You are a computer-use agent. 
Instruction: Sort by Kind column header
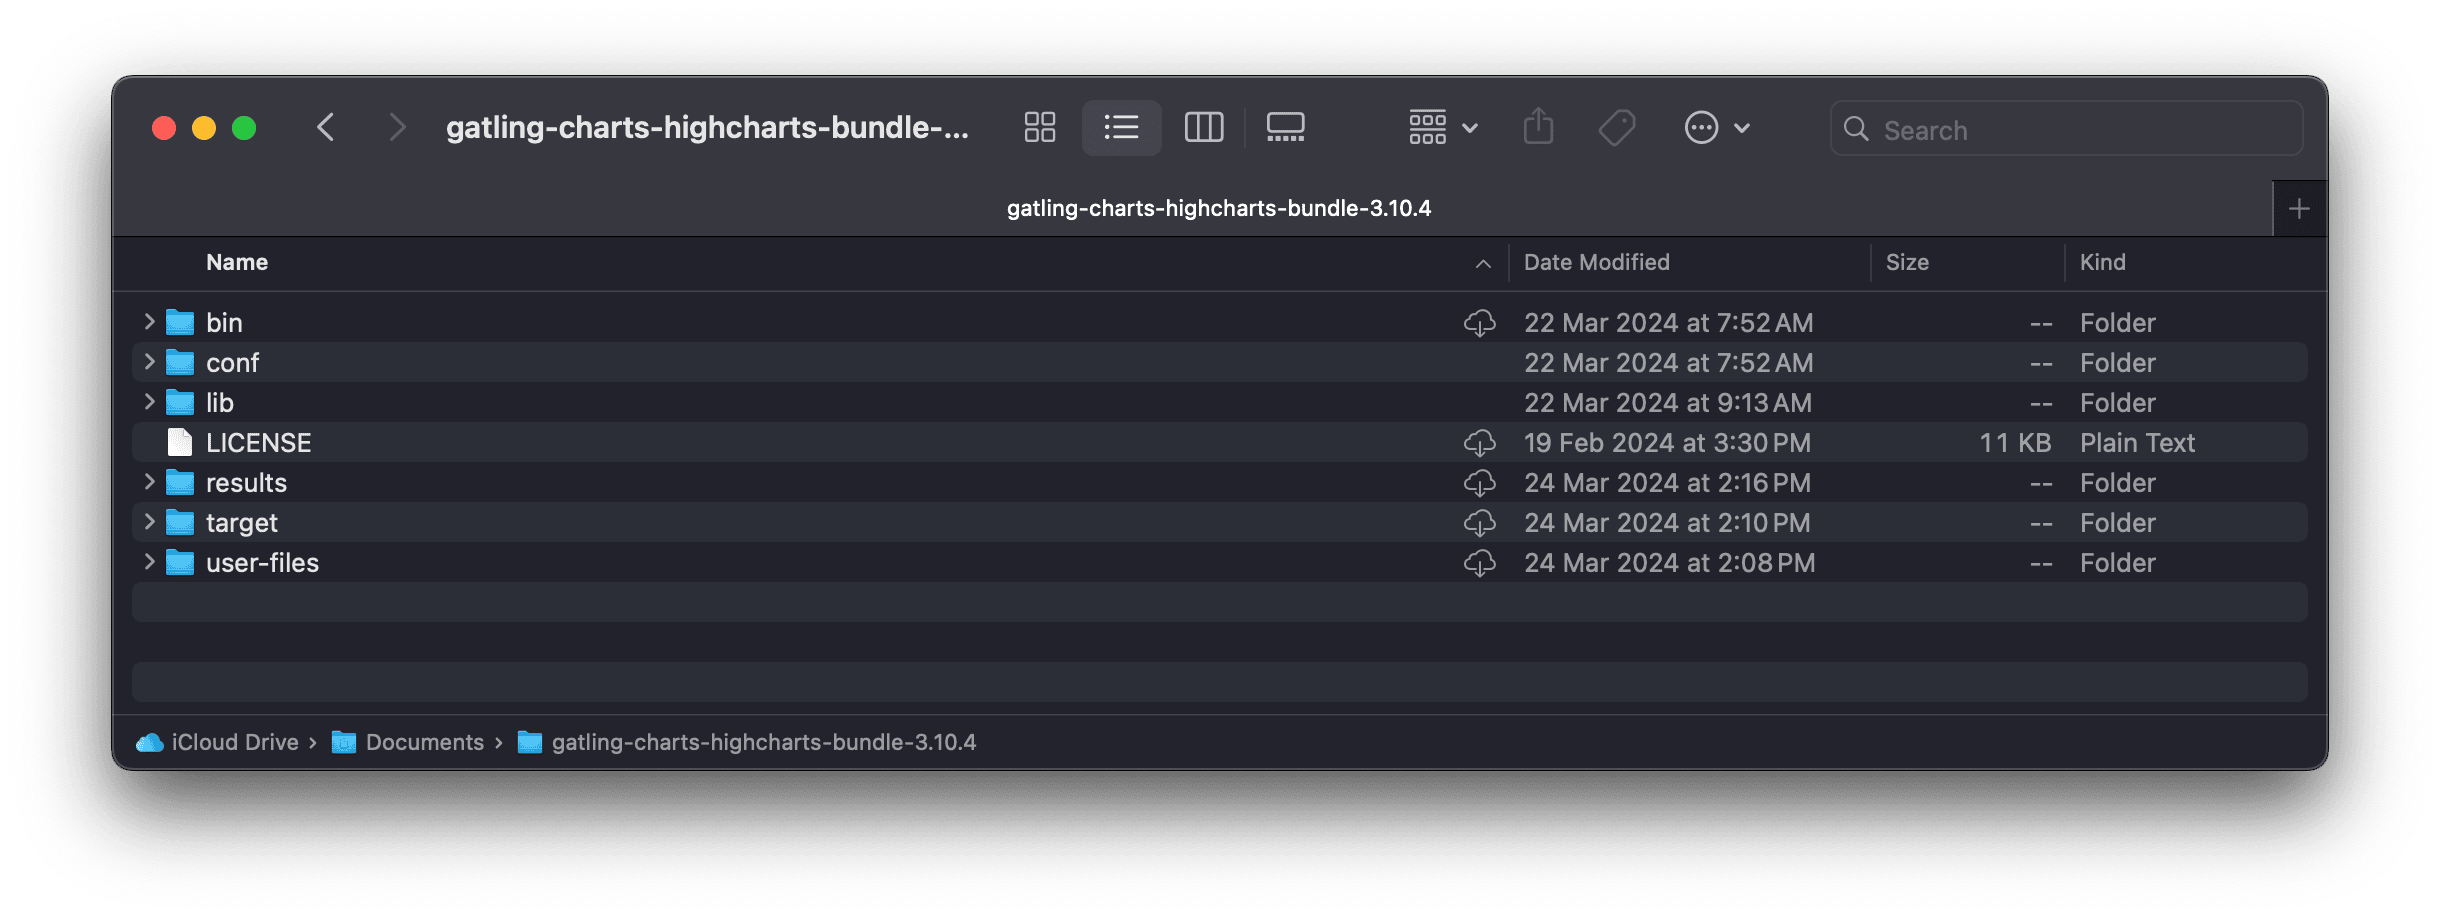[2102, 262]
